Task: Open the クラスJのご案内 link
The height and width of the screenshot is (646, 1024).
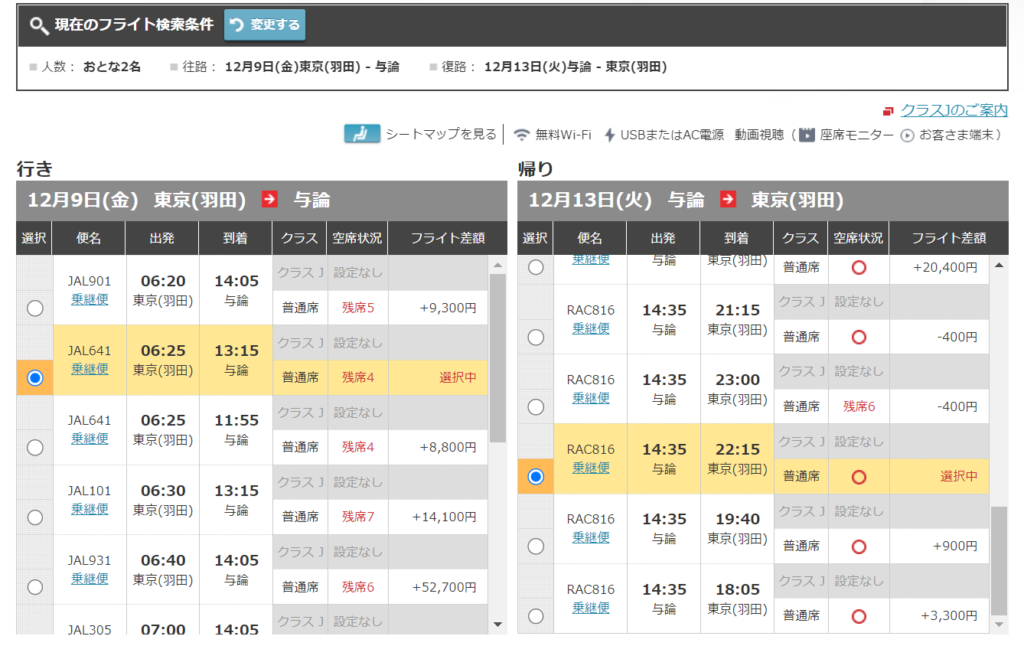Action: (953, 110)
